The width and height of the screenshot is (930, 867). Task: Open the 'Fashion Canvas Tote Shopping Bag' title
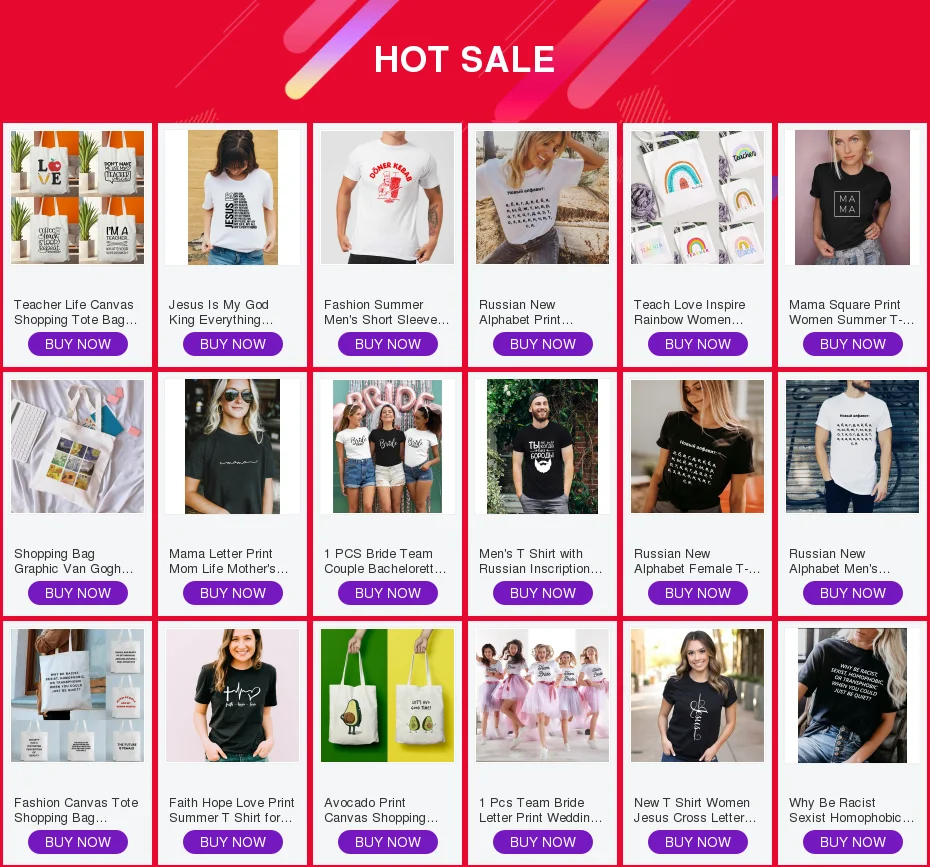click(76, 810)
